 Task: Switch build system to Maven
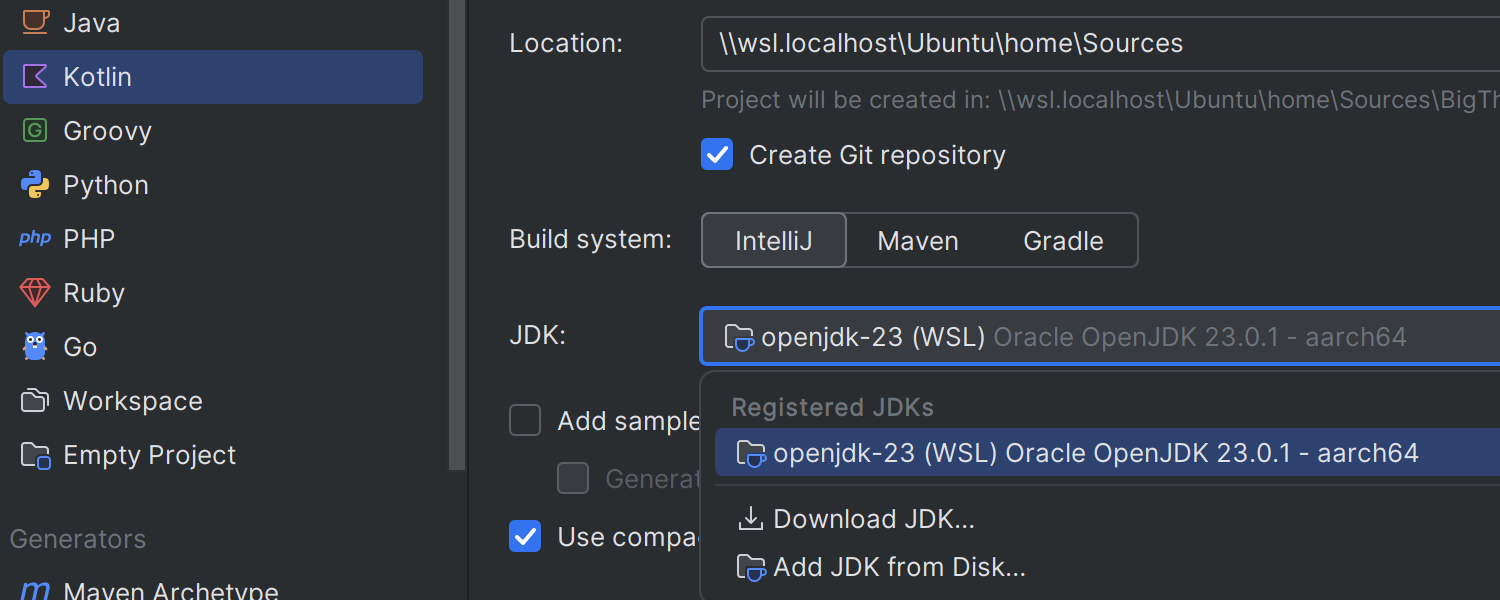(x=918, y=241)
